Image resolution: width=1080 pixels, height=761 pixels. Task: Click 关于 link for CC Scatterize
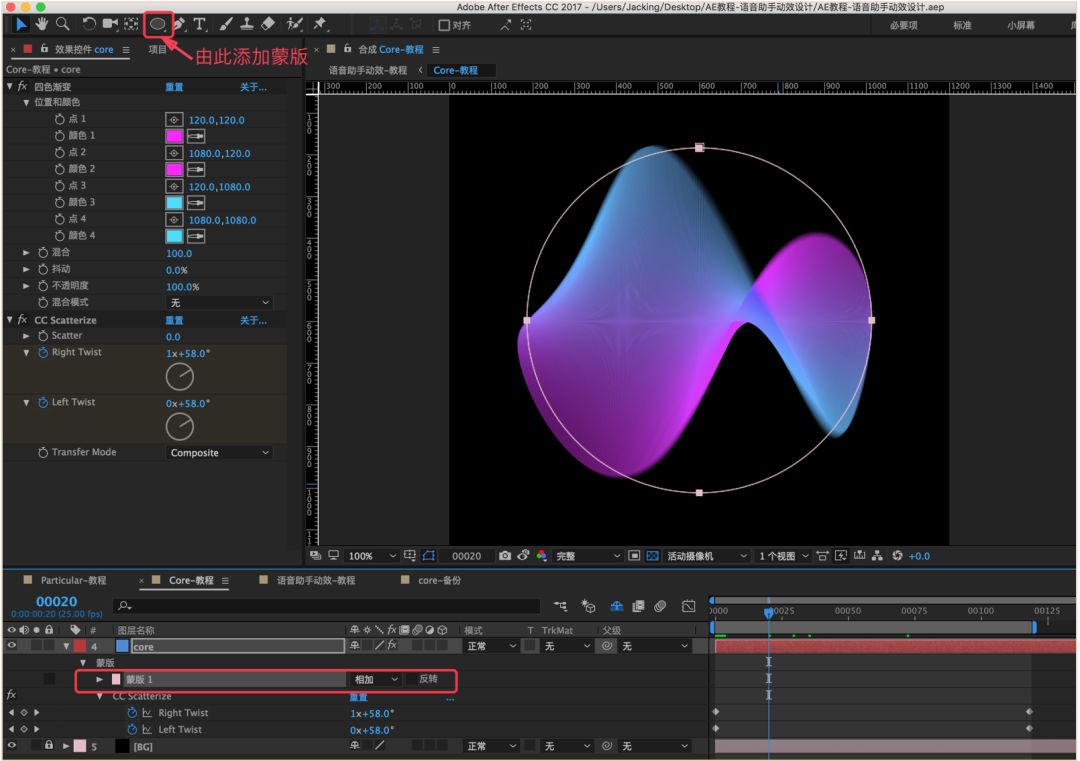coord(253,320)
